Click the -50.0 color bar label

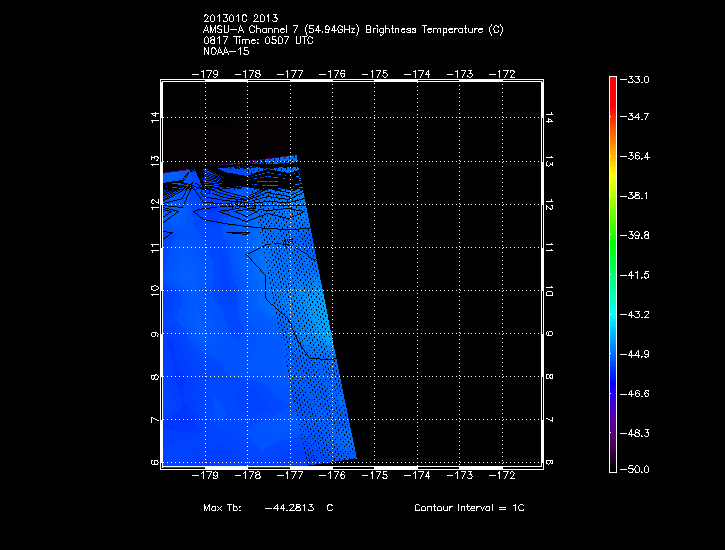[x=635, y=469]
